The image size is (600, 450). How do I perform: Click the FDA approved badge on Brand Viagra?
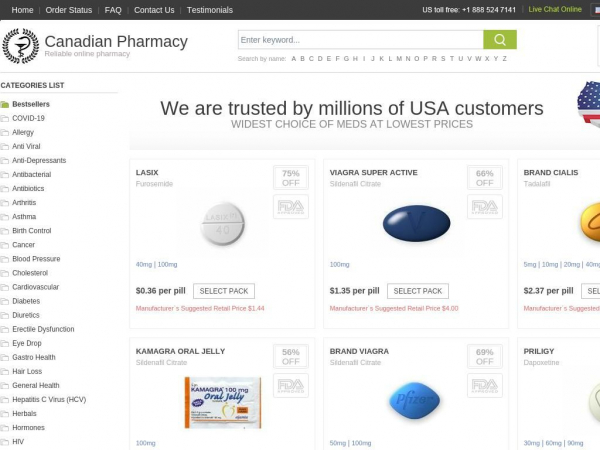click(x=484, y=385)
